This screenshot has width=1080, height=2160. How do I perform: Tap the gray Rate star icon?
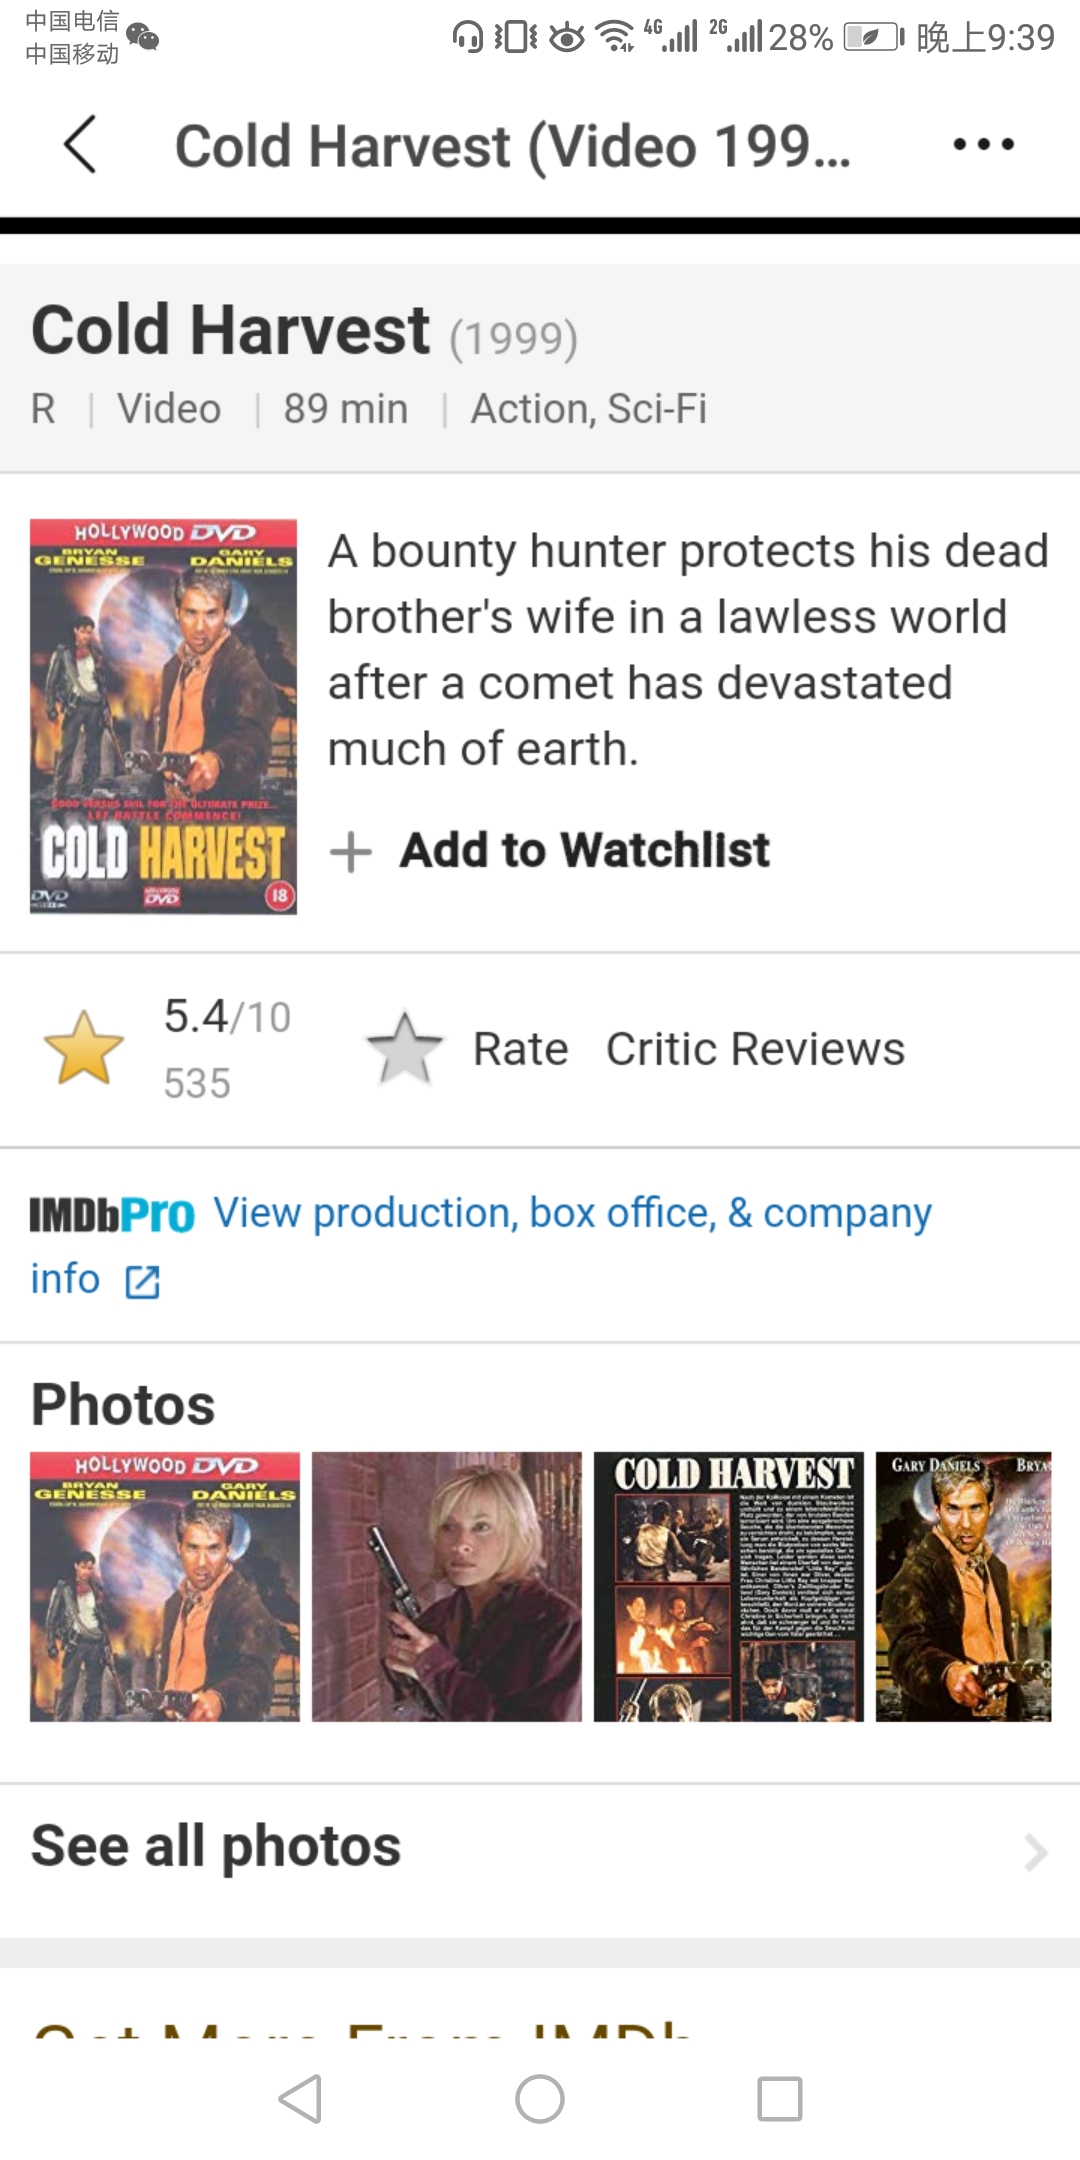pyautogui.click(x=405, y=1049)
